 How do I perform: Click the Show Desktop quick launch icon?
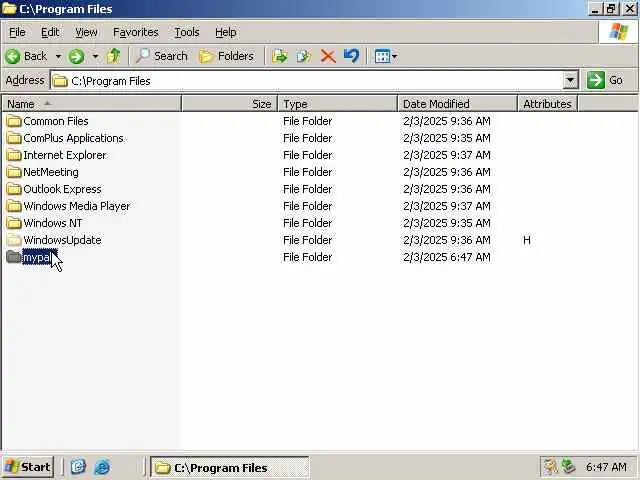pyautogui.click(x=78, y=467)
